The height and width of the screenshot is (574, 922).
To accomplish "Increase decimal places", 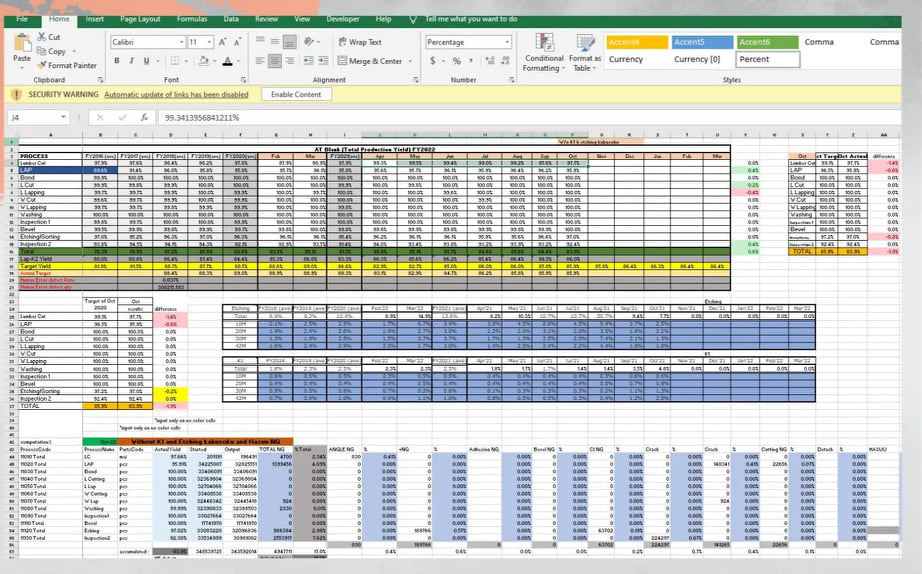I will coord(489,61).
